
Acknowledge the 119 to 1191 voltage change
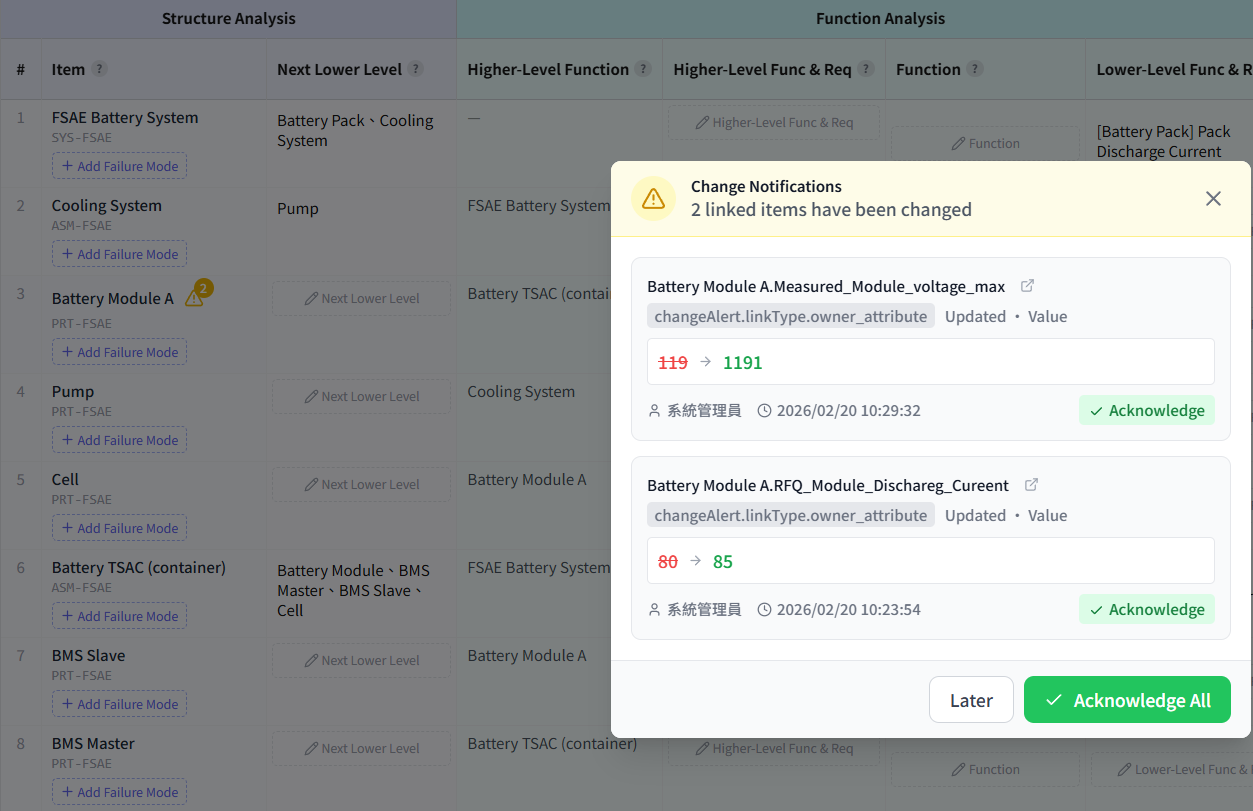click(x=1146, y=410)
